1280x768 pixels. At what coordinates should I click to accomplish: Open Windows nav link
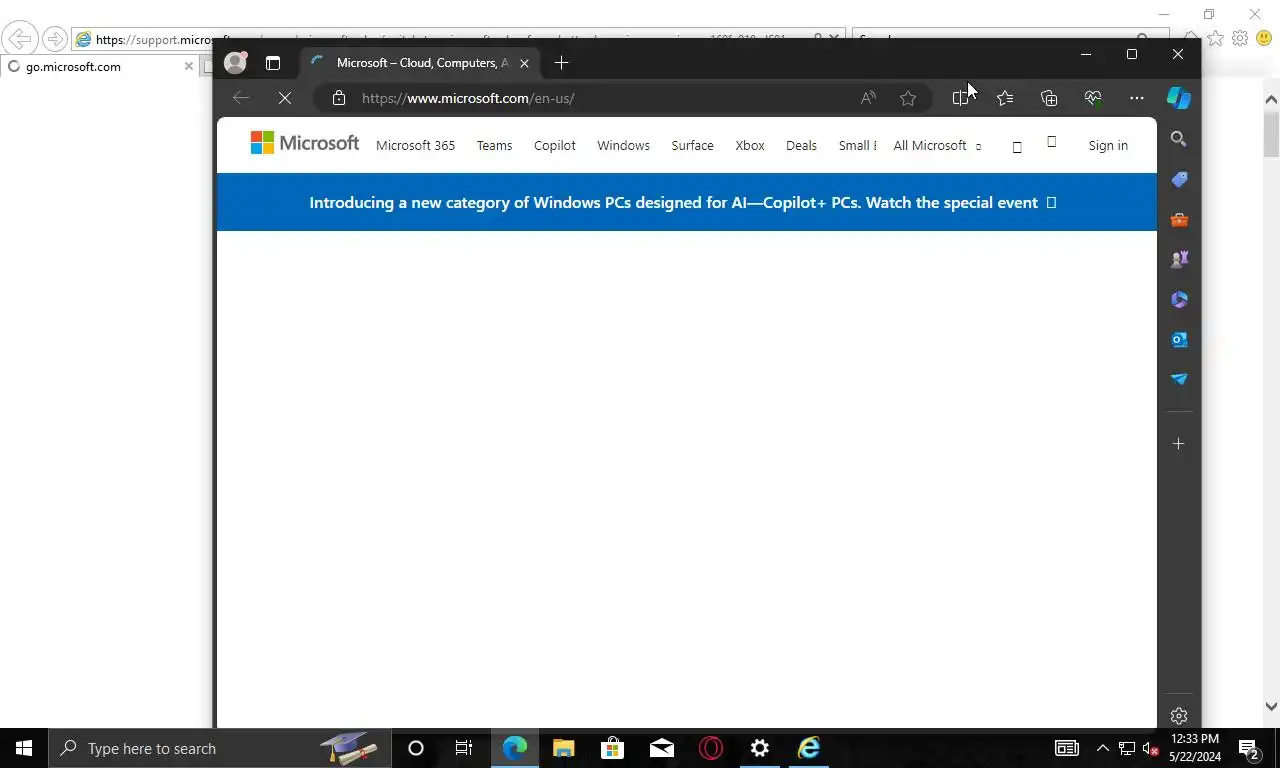point(623,145)
